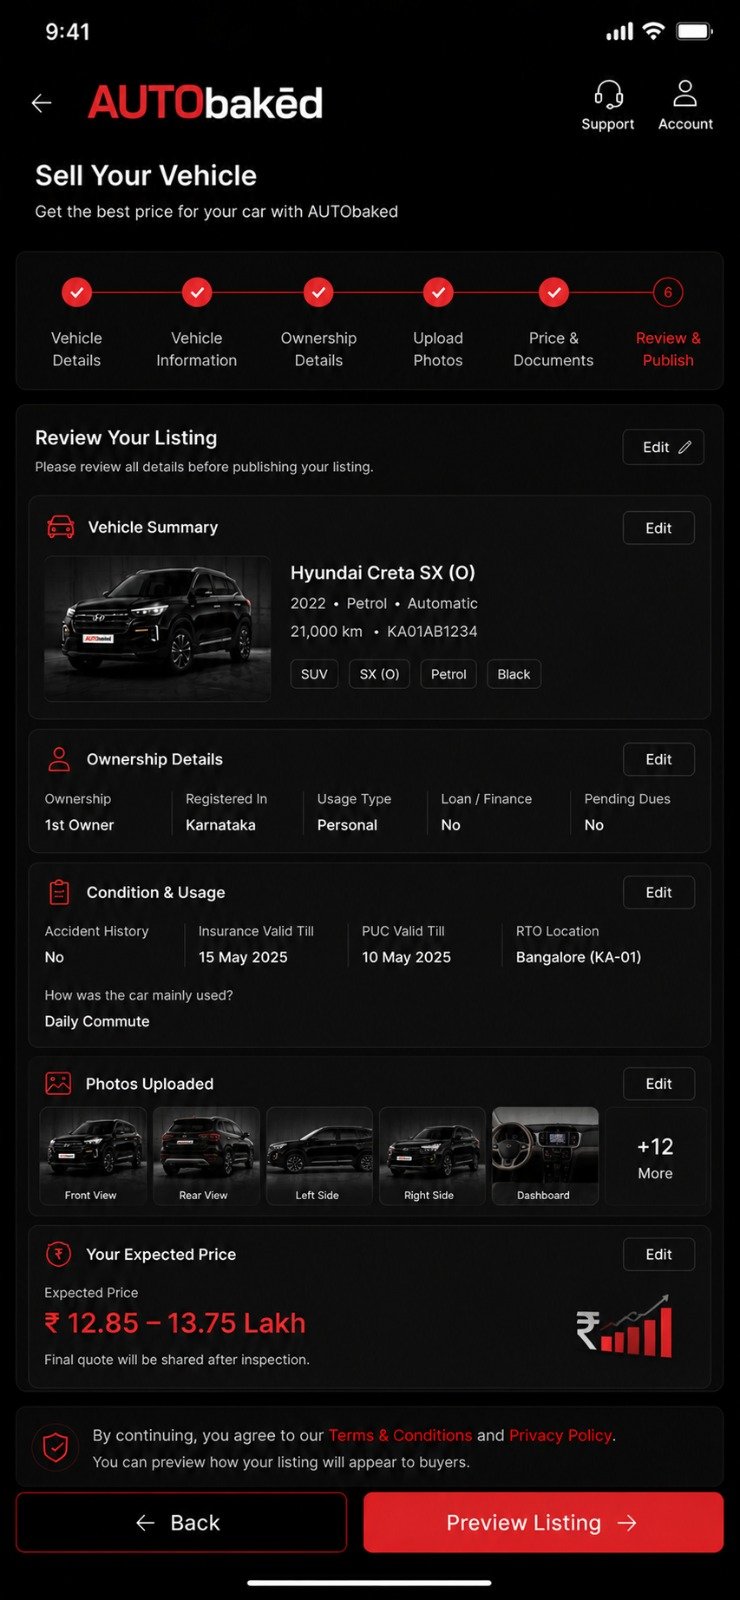Click the 15 May 2025 insurance date
This screenshot has width=740, height=1600.
(243, 957)
